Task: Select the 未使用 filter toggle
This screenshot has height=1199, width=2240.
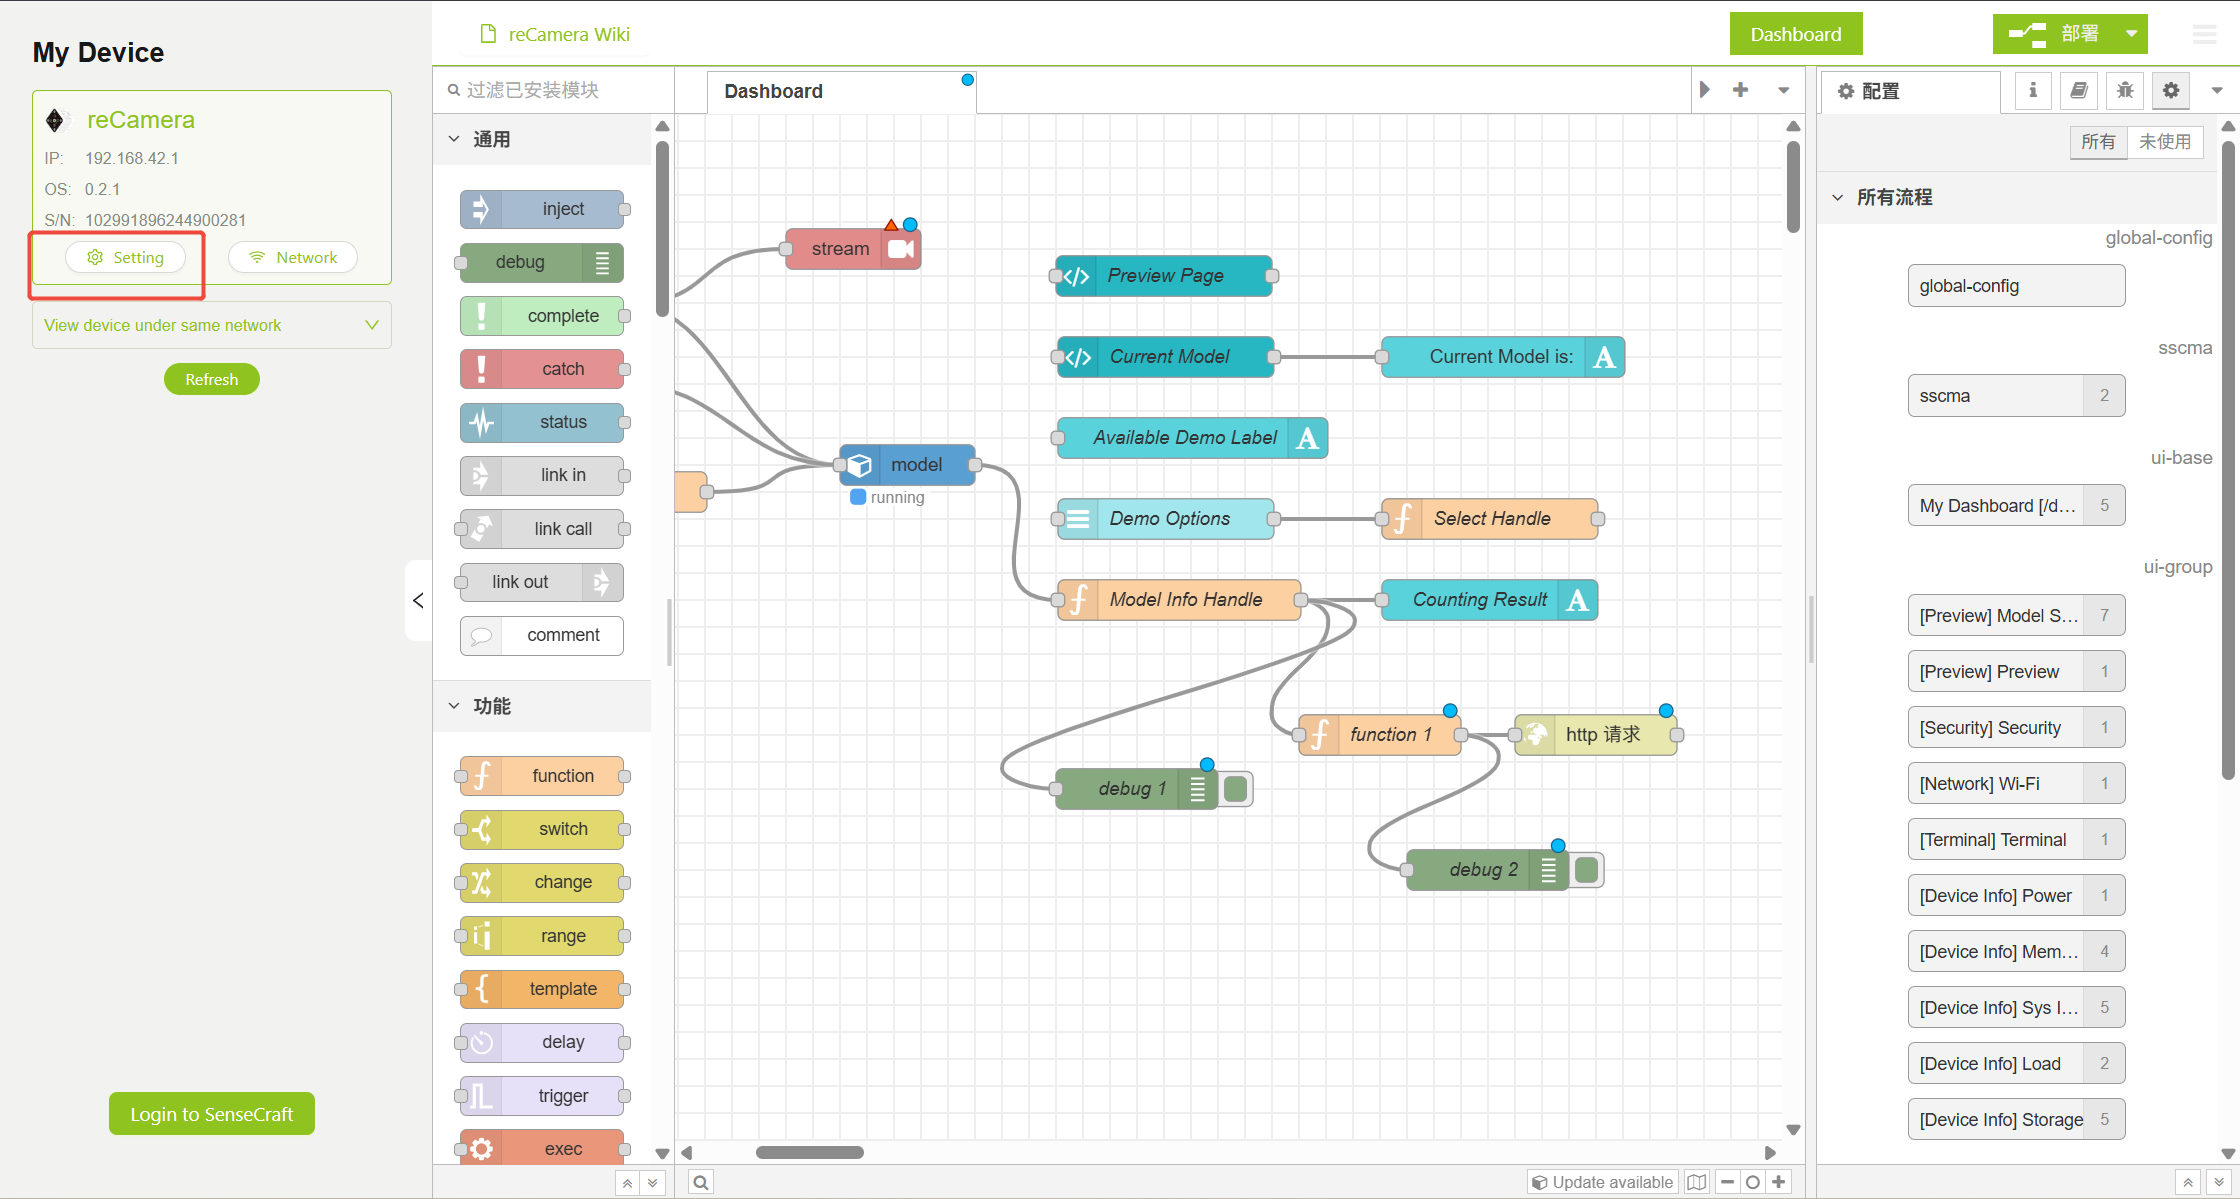Action: click(x=2164, y=142)
